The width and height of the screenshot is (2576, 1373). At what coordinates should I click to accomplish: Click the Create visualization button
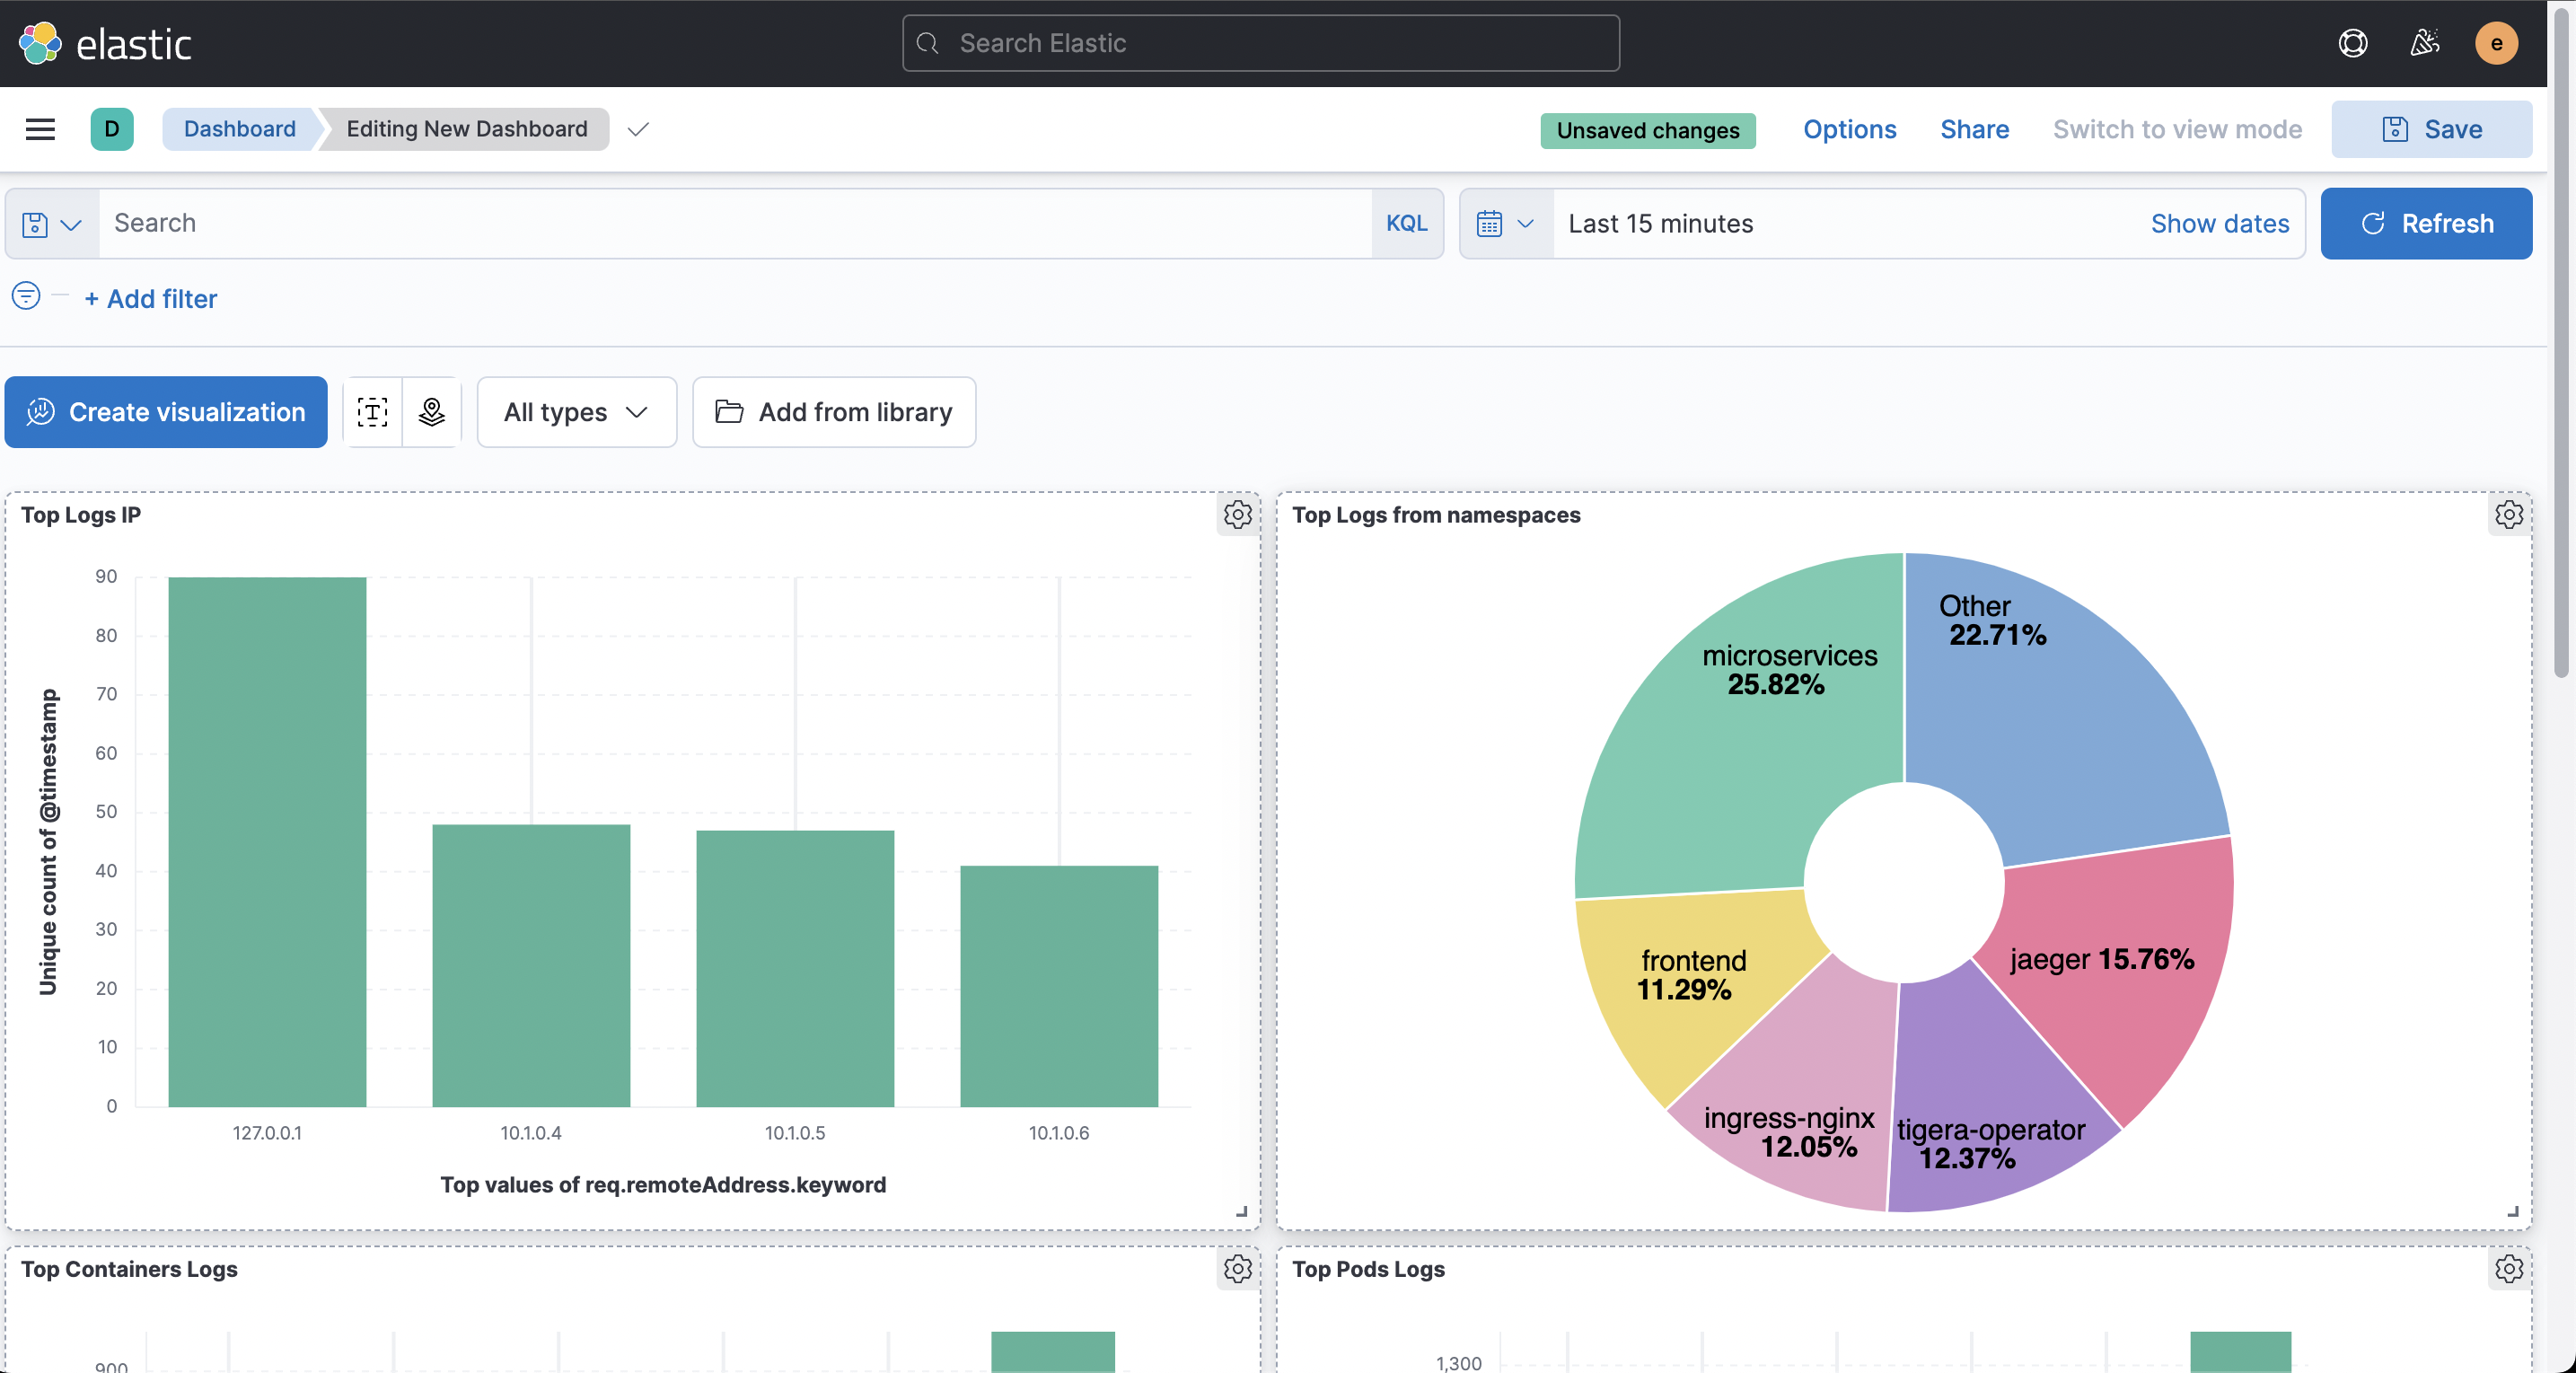tap(166, 412)
